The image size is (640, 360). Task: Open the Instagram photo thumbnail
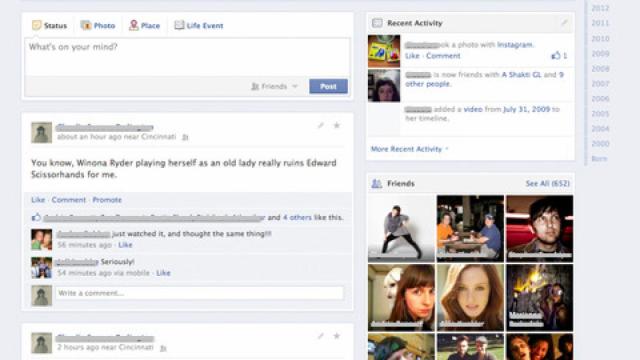384,51
